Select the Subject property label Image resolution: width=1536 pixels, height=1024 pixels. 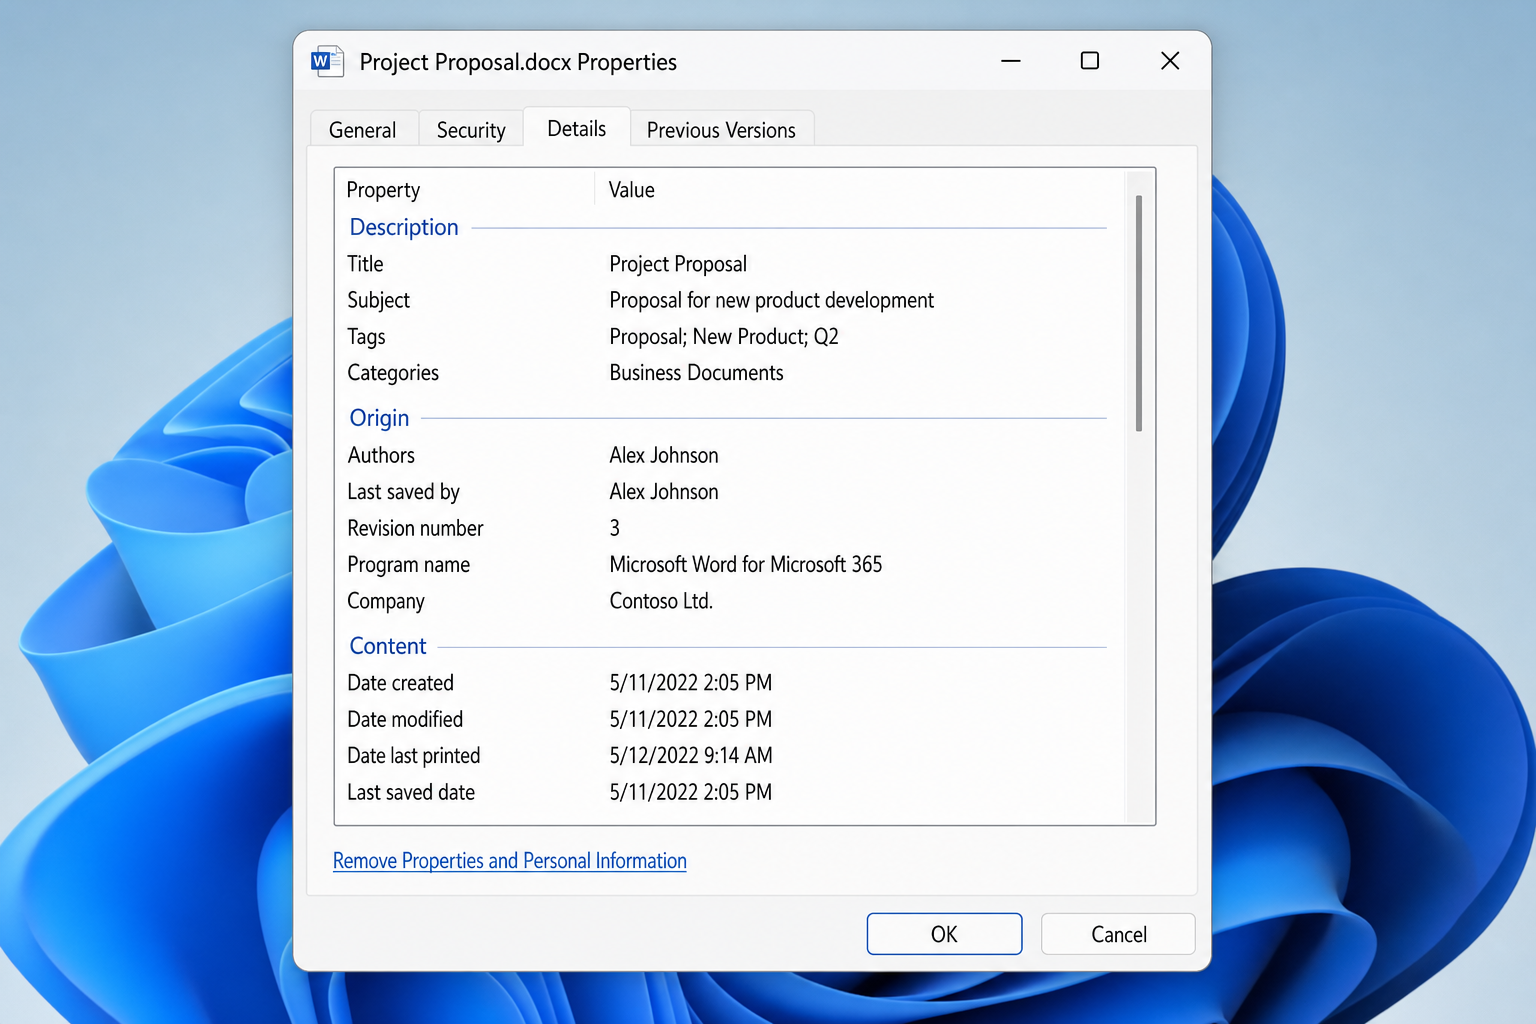click(378, 300)
